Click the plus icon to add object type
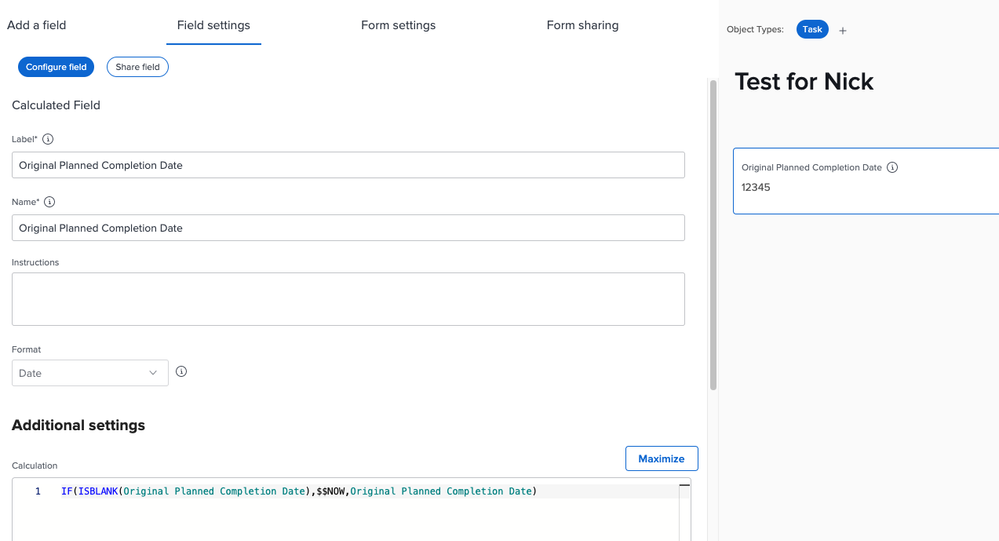The image size is (999, 541). click(x=842, y=31)
